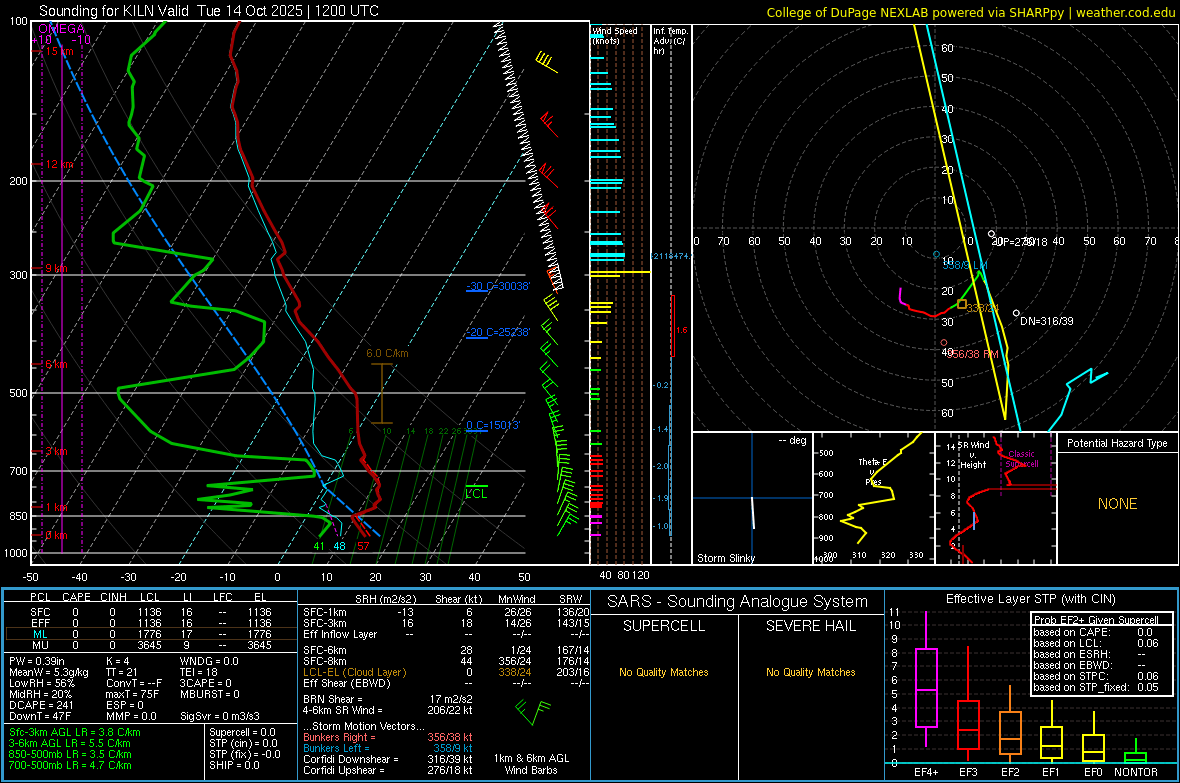Click the '0 C=15013'' level label
This screenshot has height=783, width=1180.
(493, 425)
